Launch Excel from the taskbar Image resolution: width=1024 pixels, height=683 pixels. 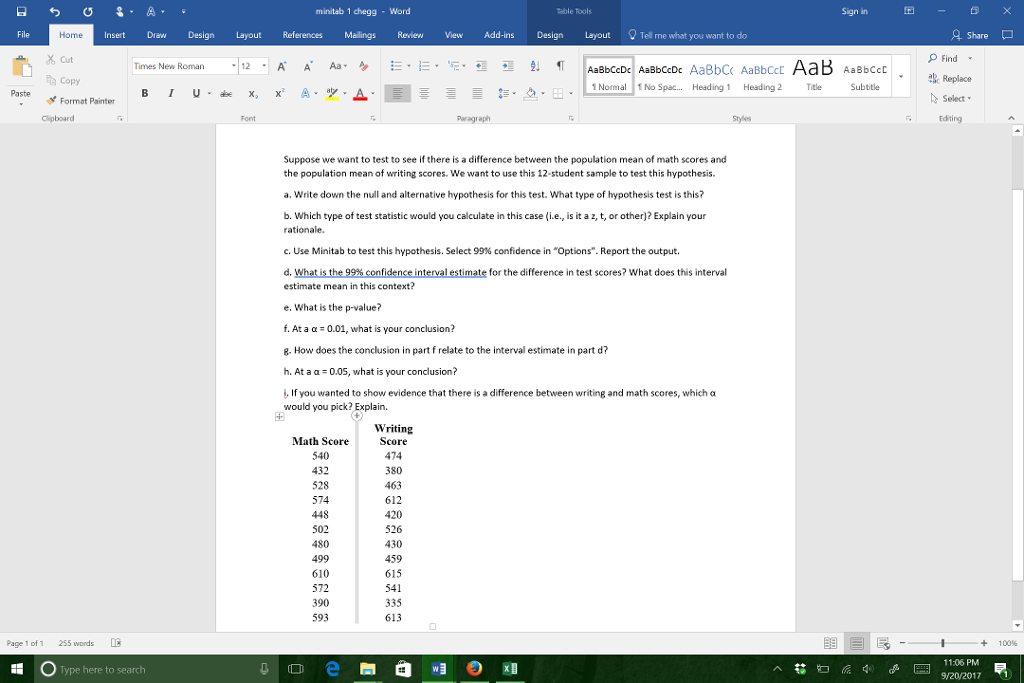(510, 669)
